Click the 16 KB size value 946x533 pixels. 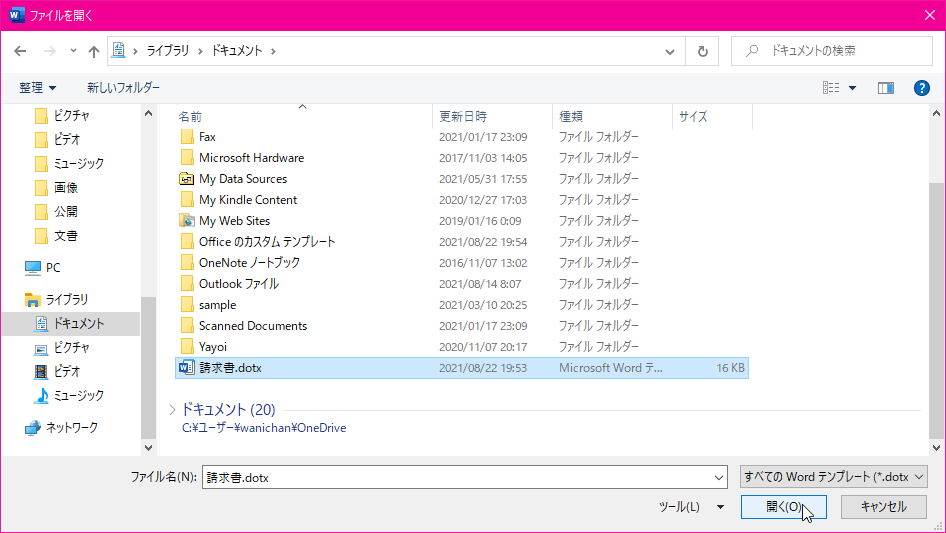click(x=730, y=368)
